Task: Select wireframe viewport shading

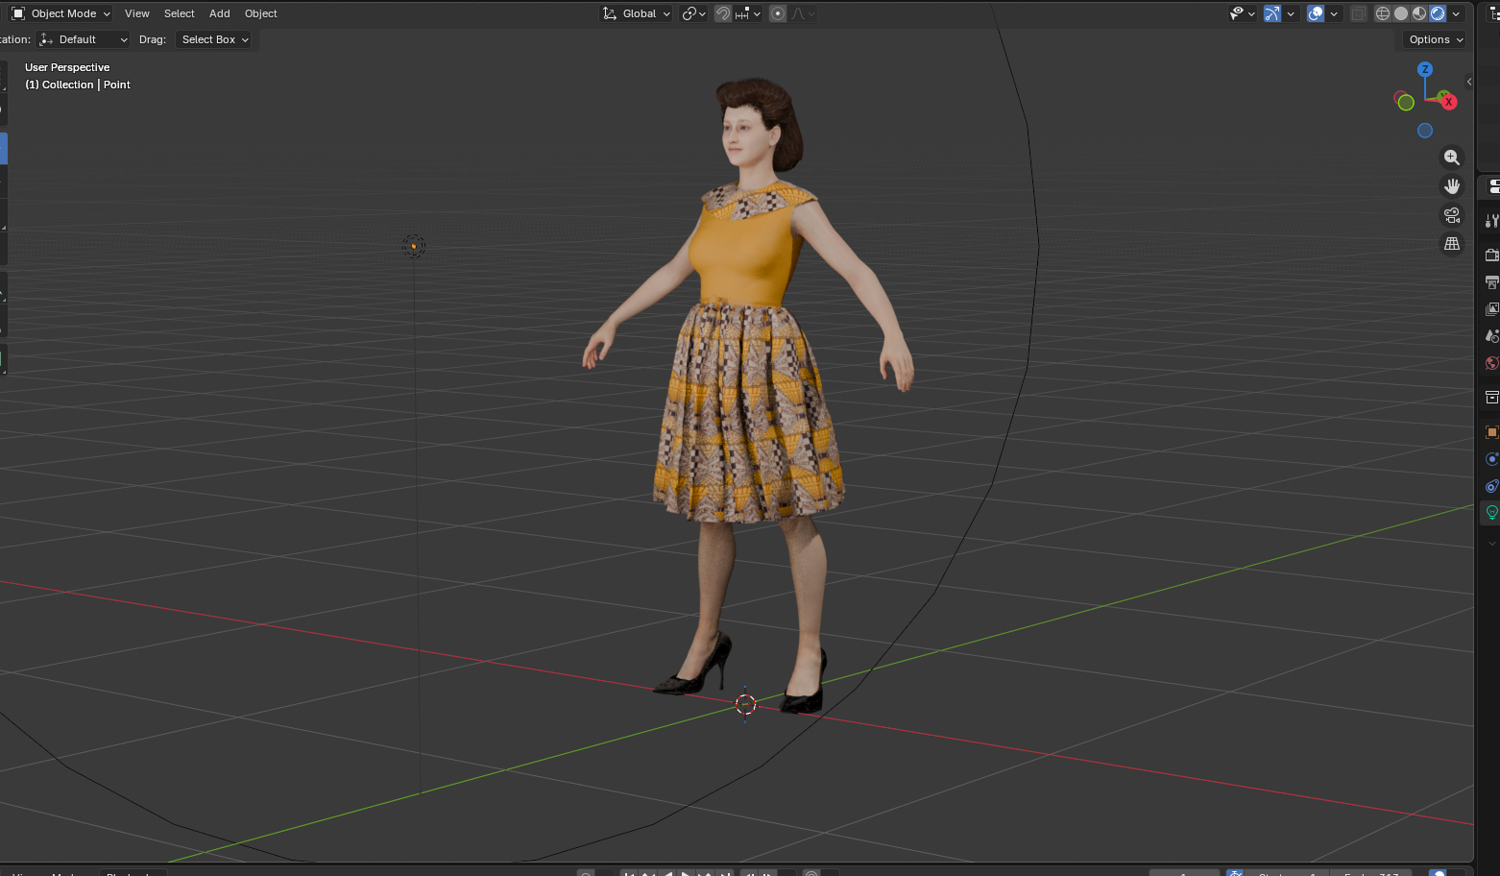Action: click(1383, 13)
